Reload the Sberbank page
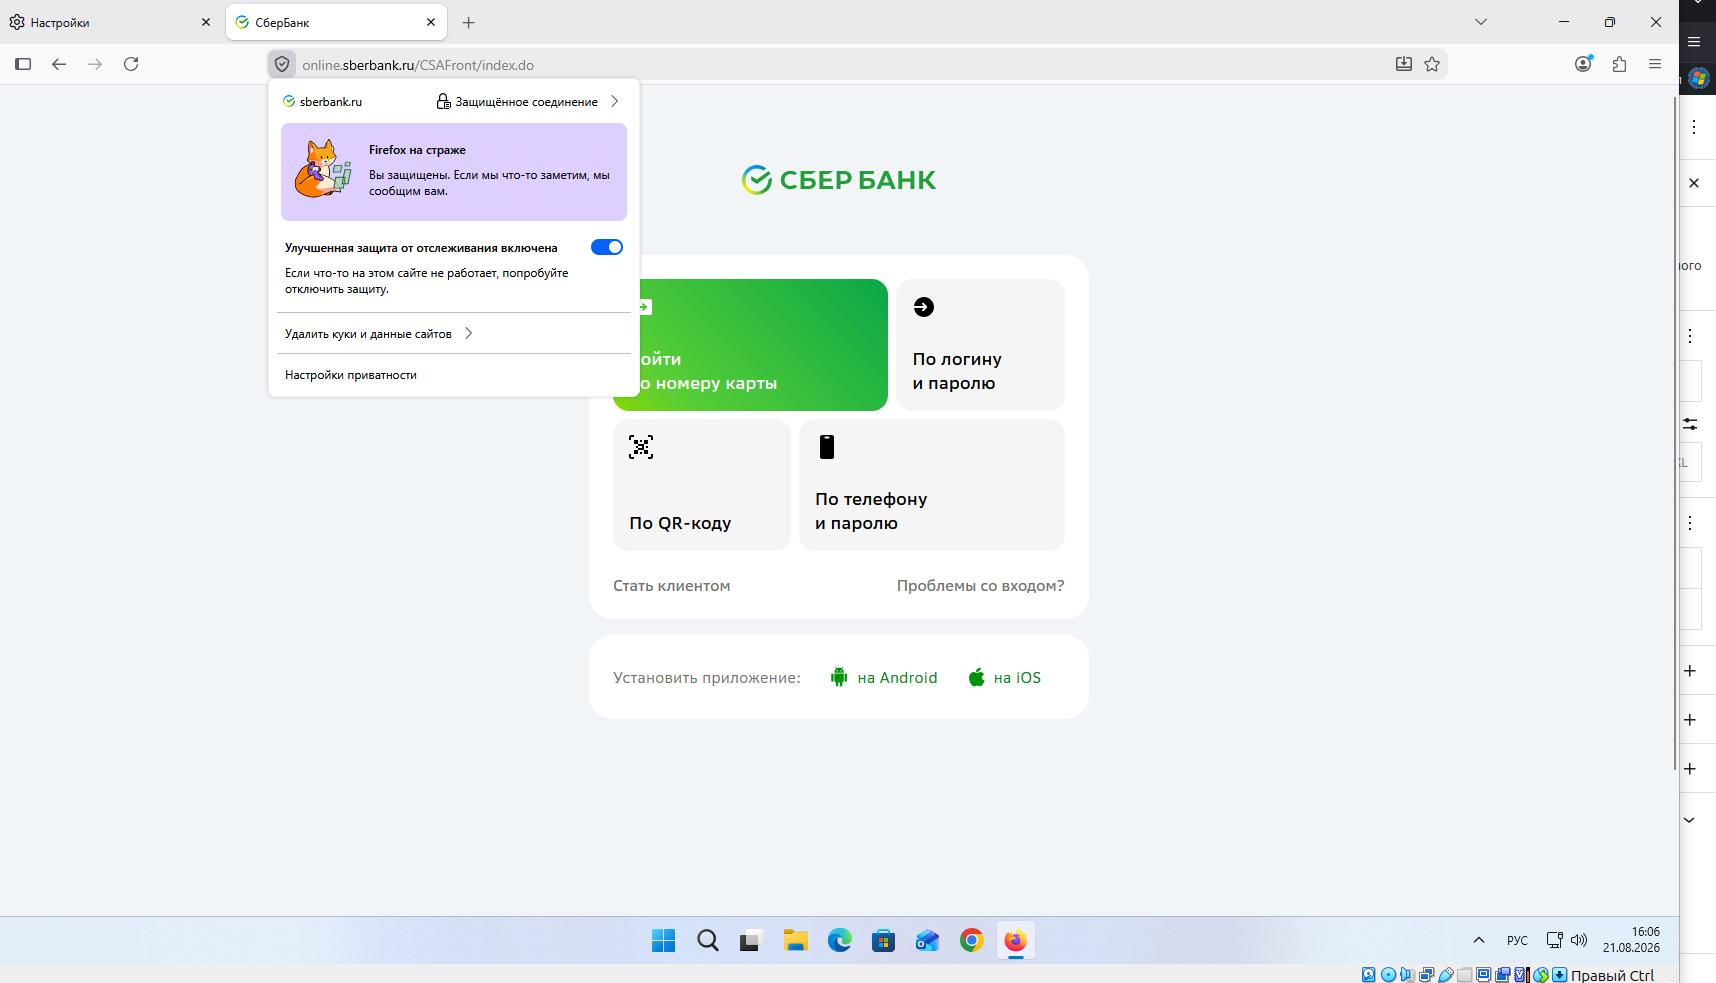The image size is (1716, 983). pyautogui.click(x=131, y=64)
